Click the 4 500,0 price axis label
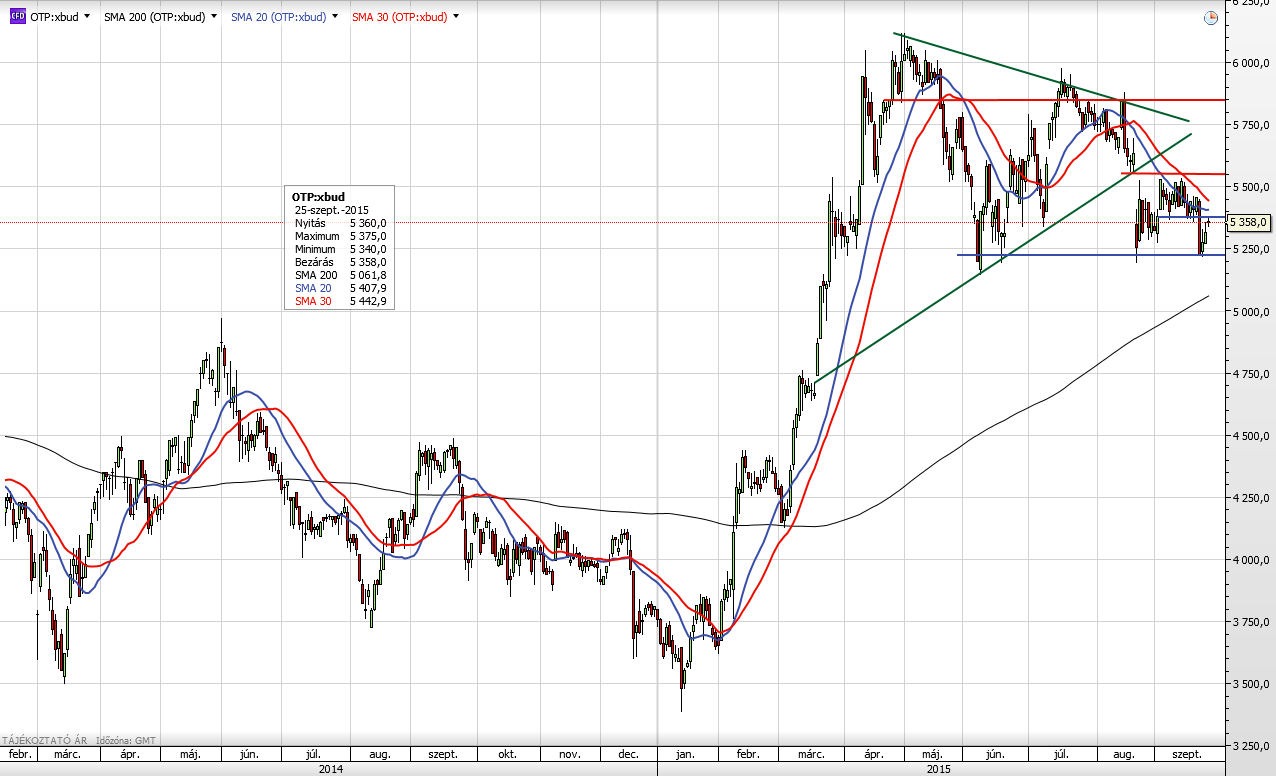Image resolution: width=1276 pixels, height=776 pixels. point(1250,436)
